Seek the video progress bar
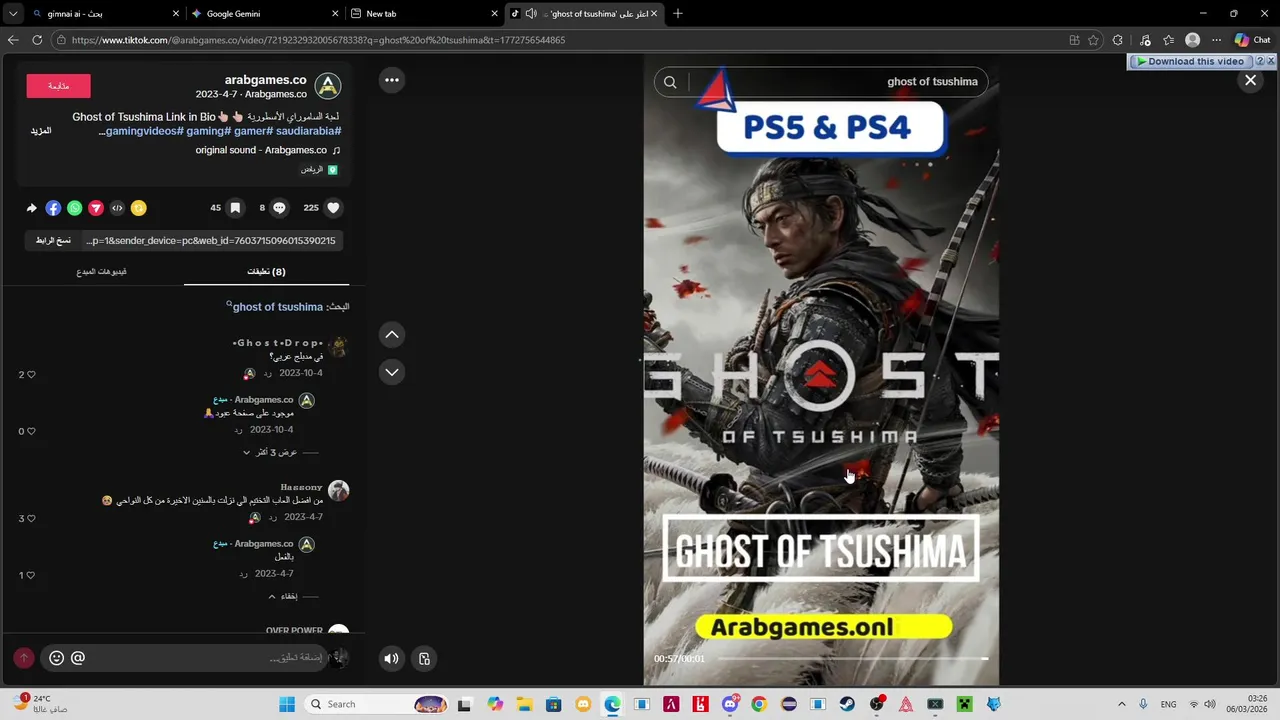 coord(853,659)
